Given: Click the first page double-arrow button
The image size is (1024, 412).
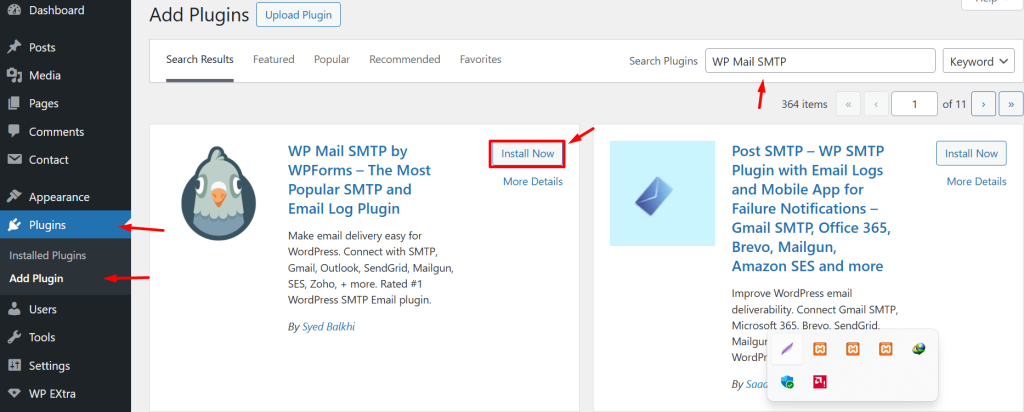Looking at the screenshot, I should [848, 104].
